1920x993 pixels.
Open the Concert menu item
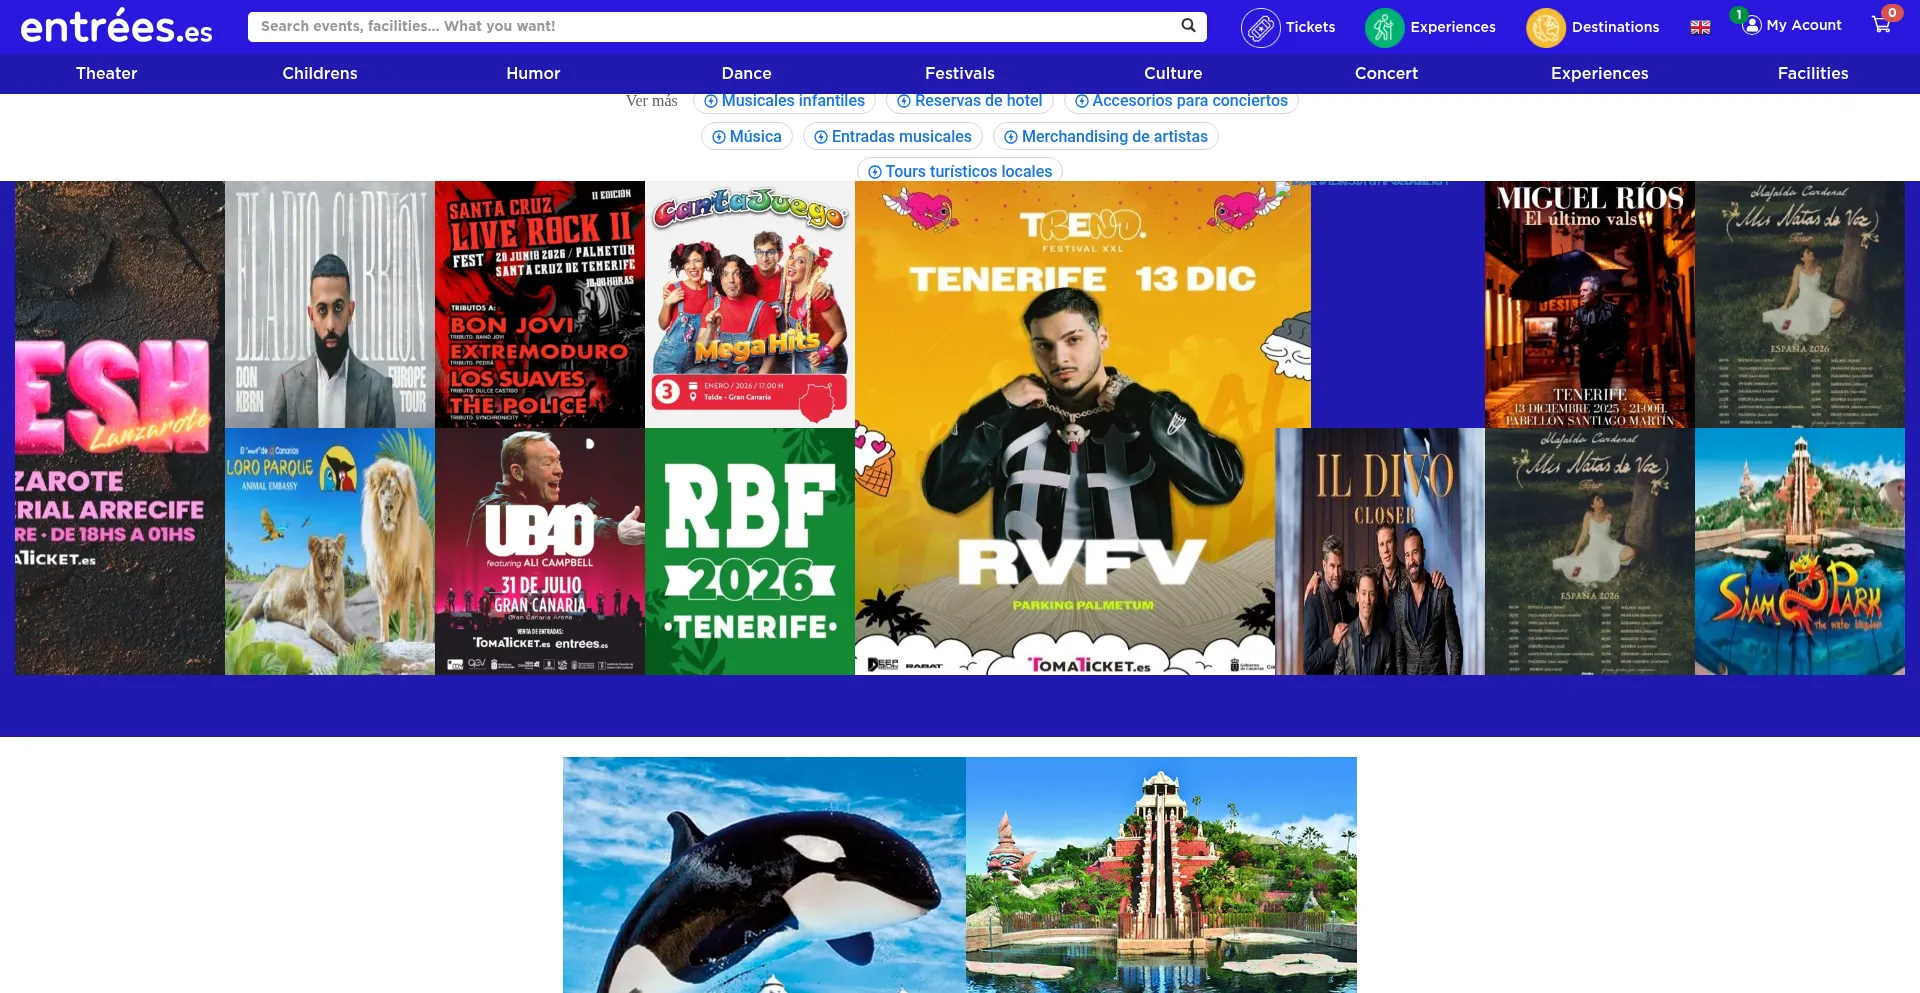1386,73
